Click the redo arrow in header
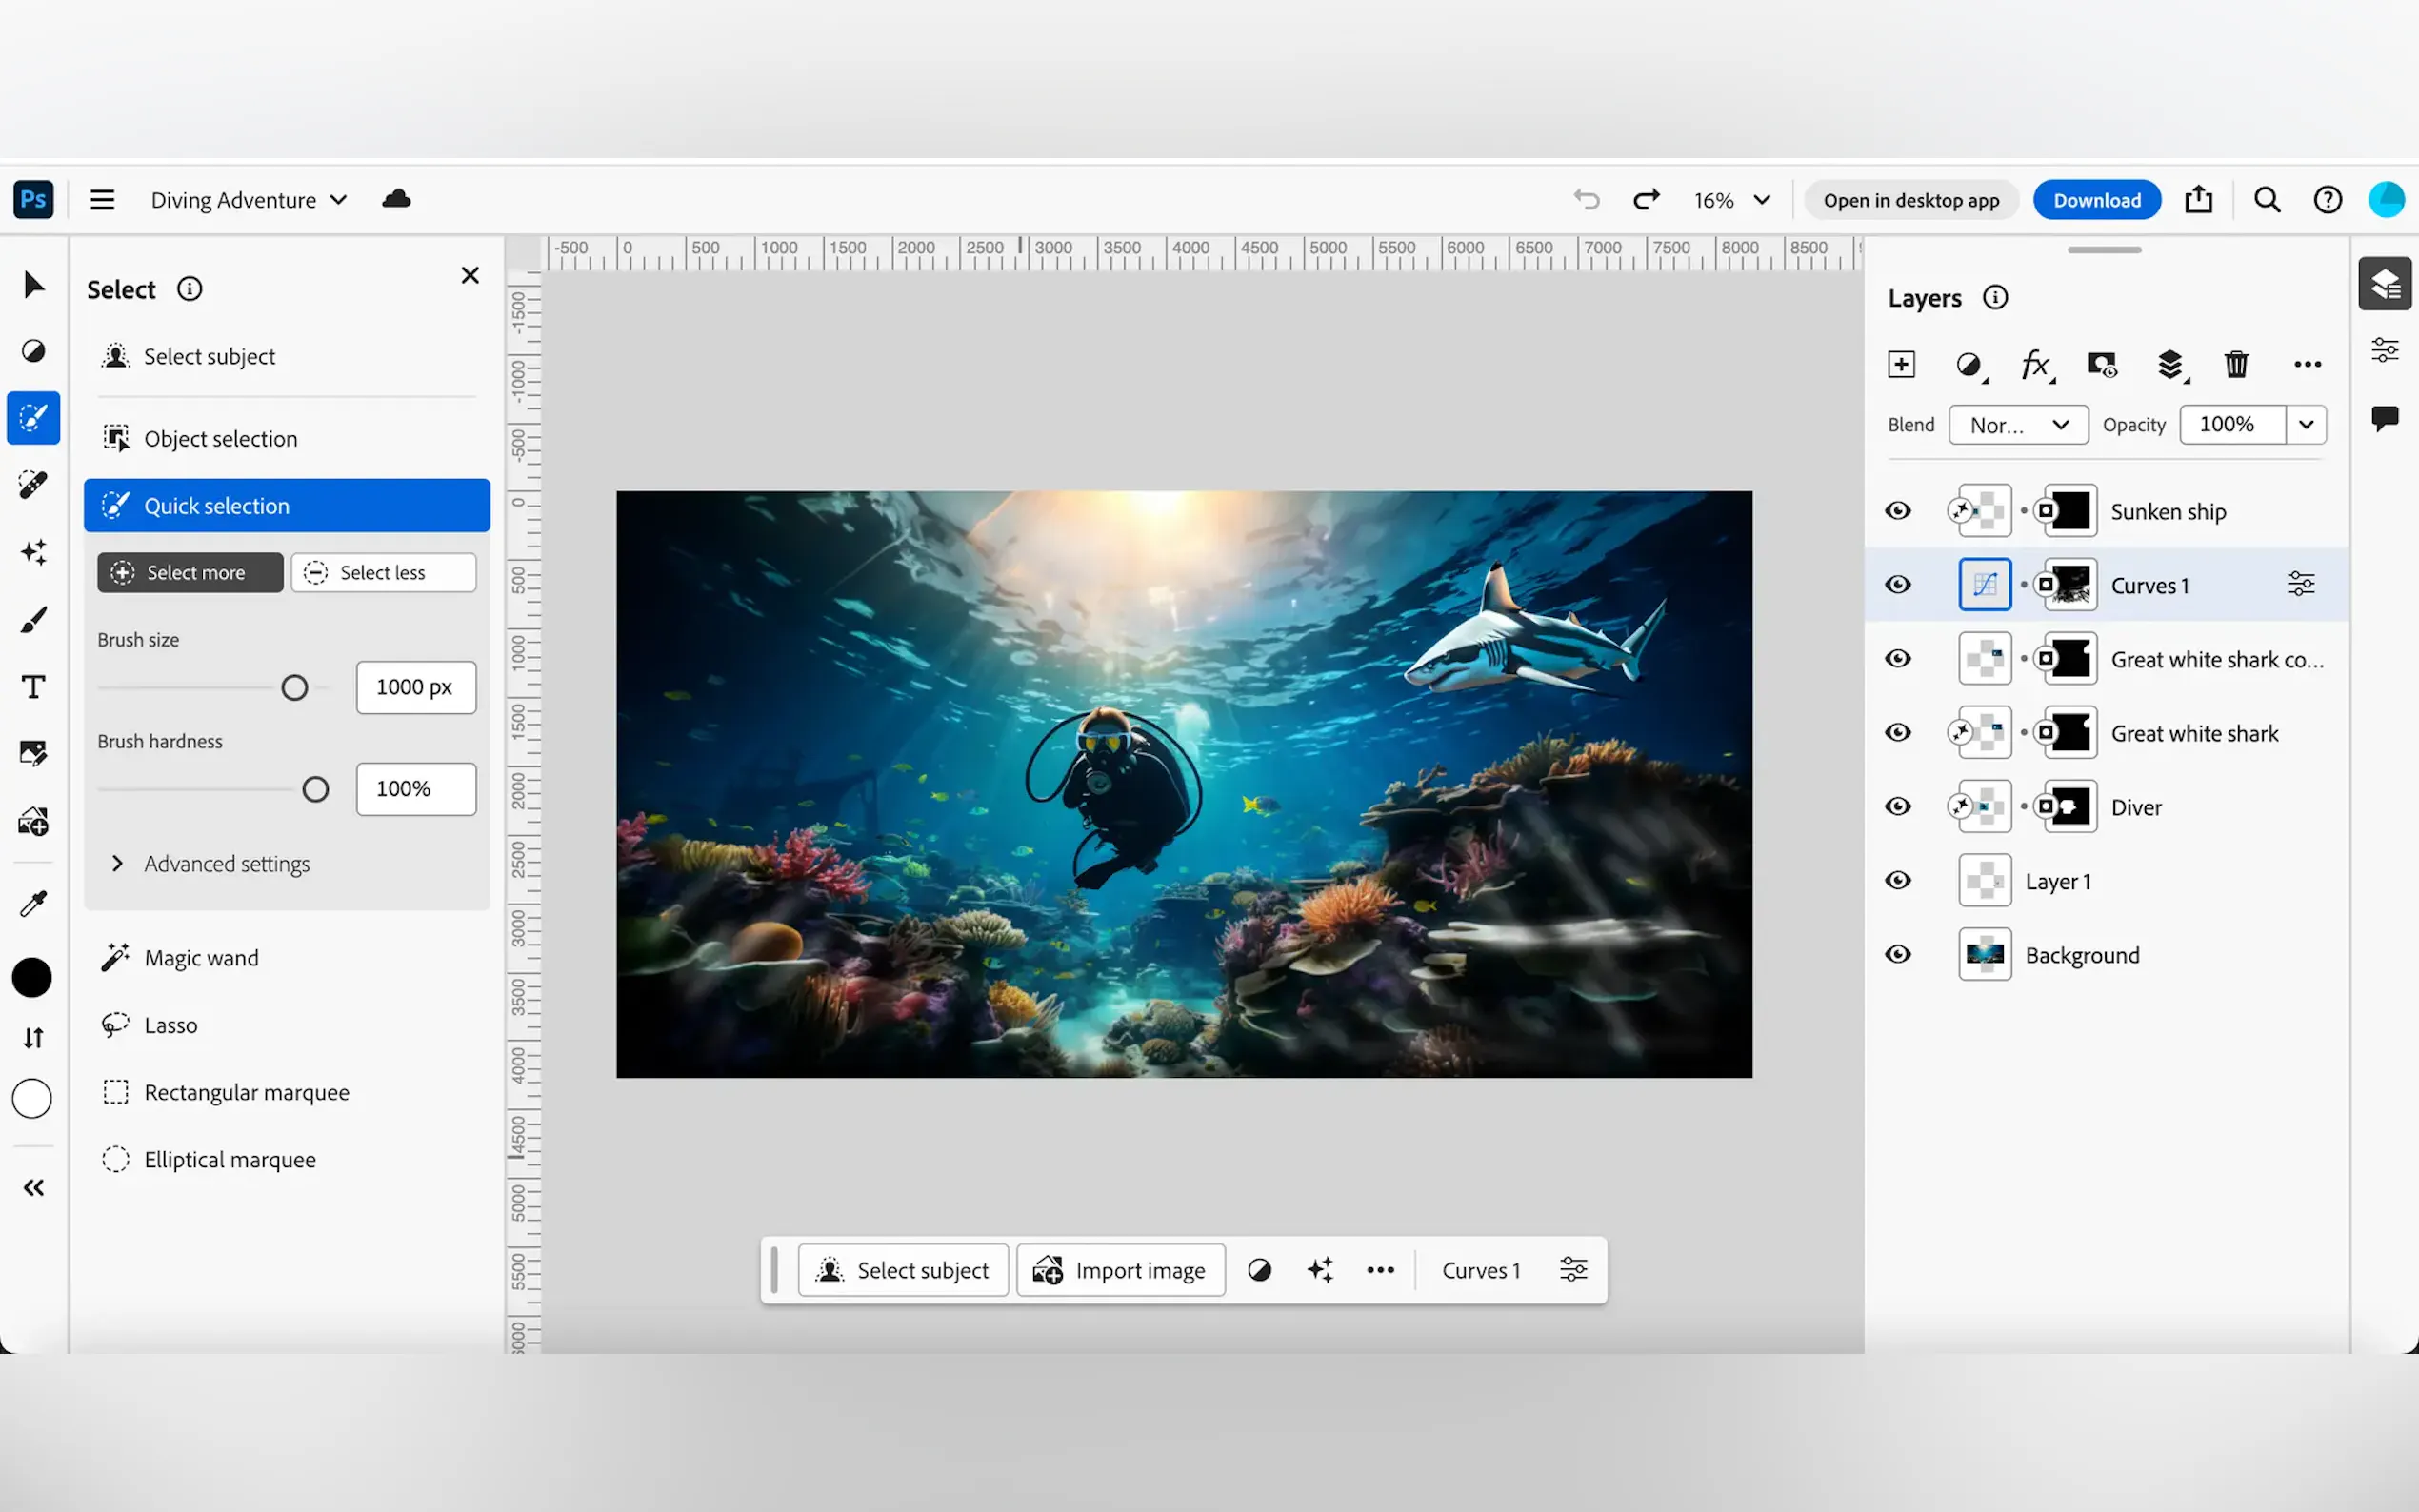 pyautogui.click(x=1646, y=200)
